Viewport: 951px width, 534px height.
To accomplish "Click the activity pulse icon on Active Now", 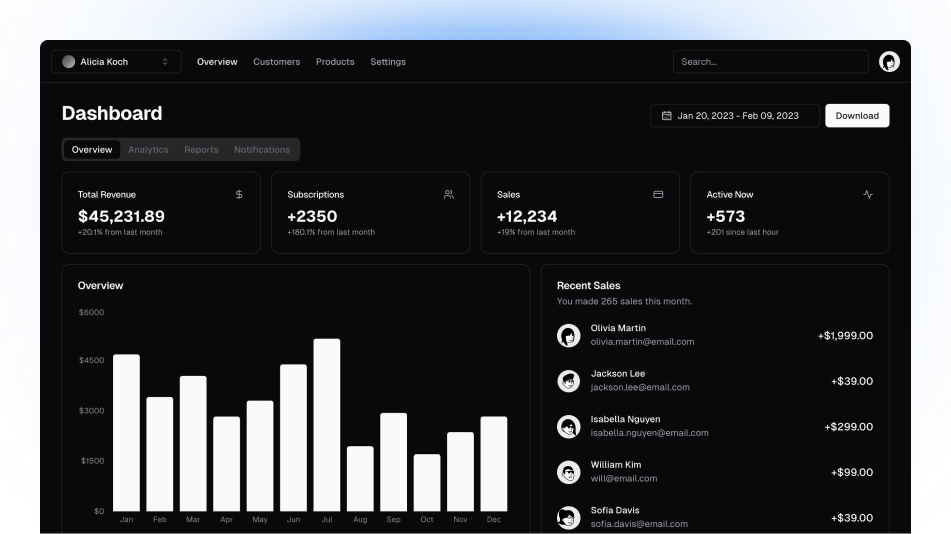I will click(x=868, y=195).
